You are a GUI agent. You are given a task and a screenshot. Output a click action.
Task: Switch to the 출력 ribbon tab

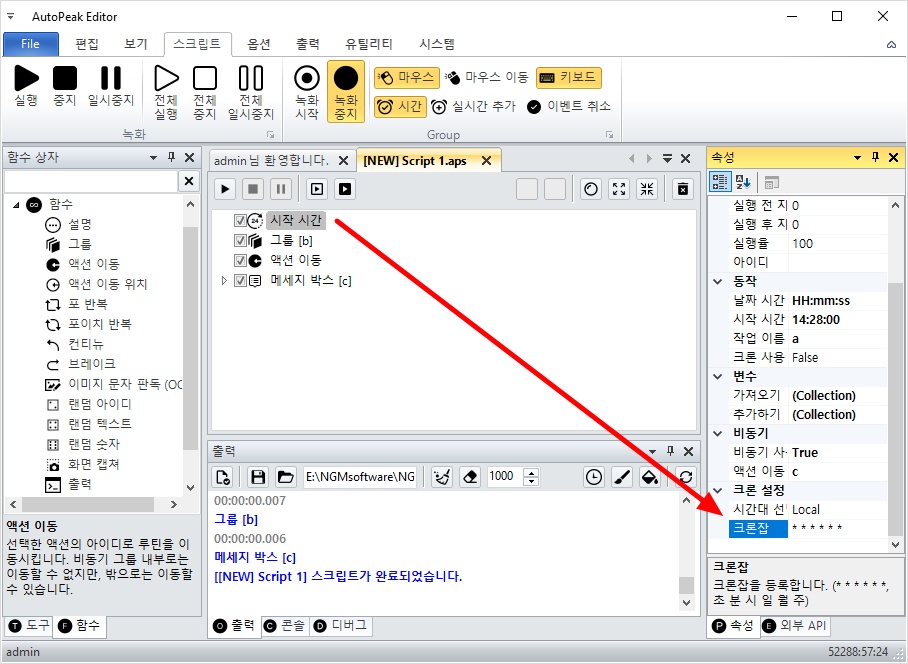pos(307,44)
